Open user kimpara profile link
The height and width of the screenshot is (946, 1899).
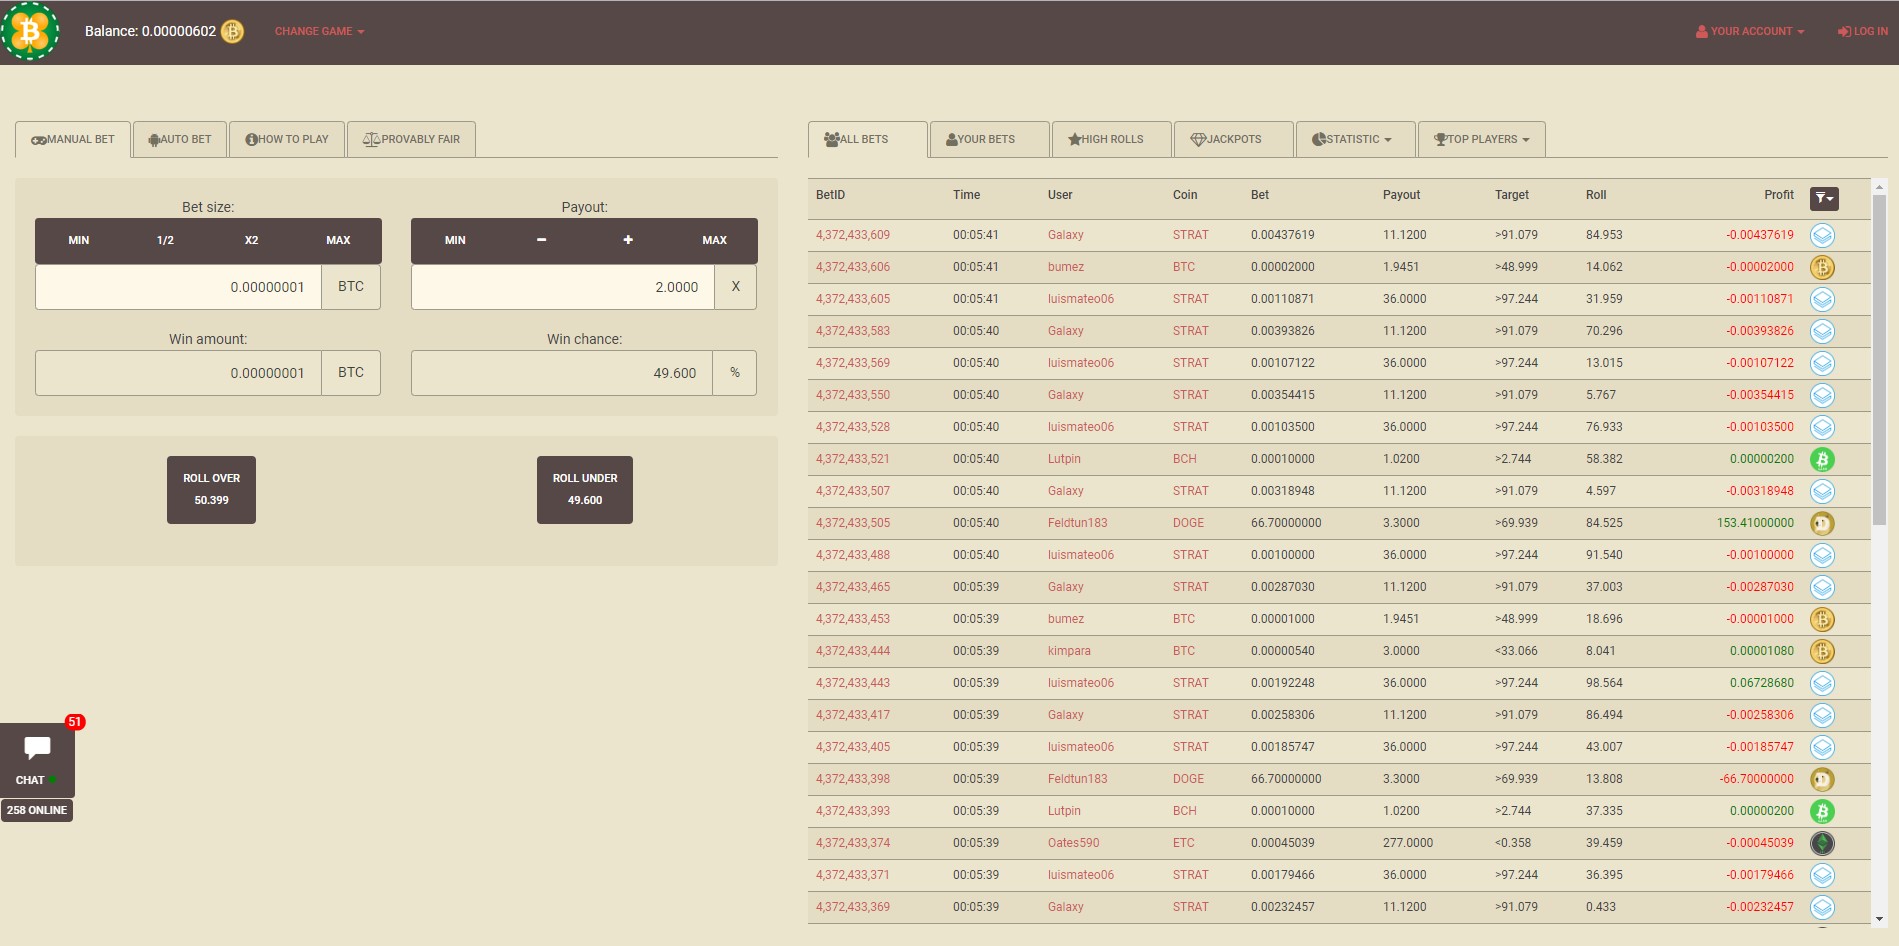(x=1069, y=651)
